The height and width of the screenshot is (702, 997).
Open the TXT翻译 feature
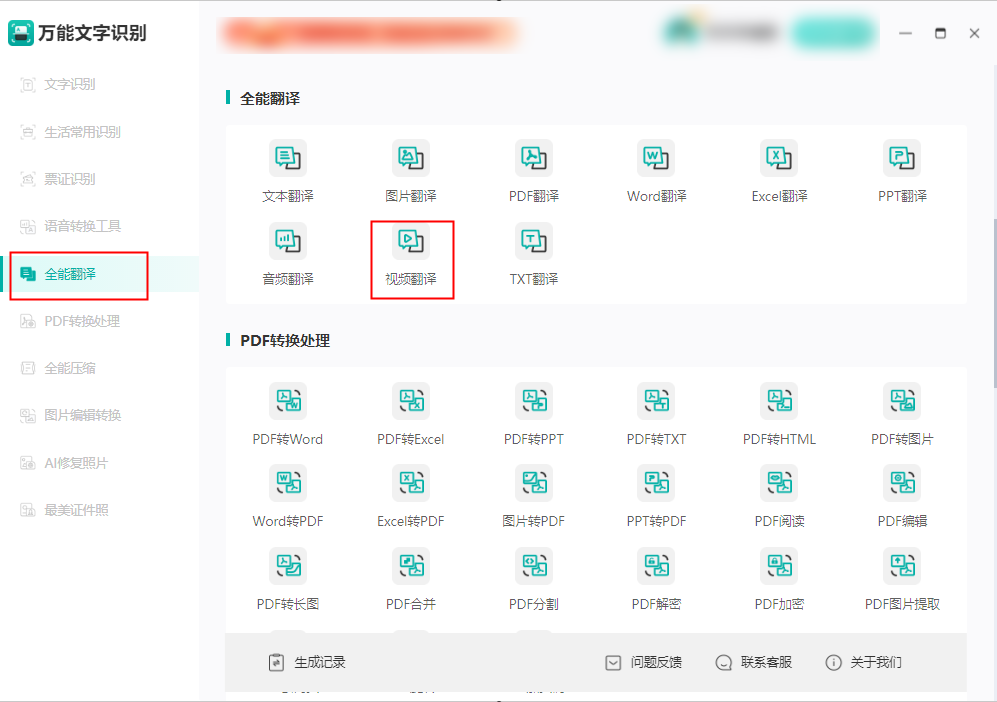[534, 259]
